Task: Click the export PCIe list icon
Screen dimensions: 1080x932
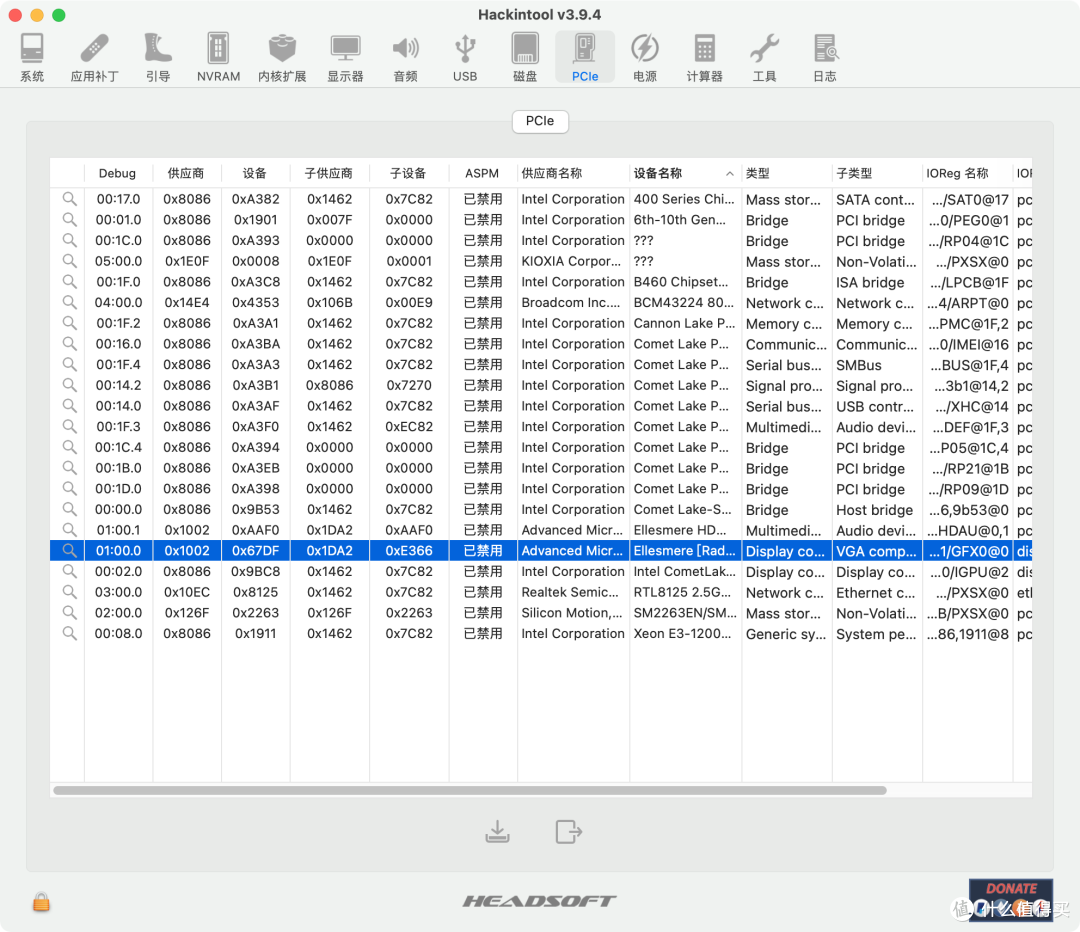Action: coord(569,831)
